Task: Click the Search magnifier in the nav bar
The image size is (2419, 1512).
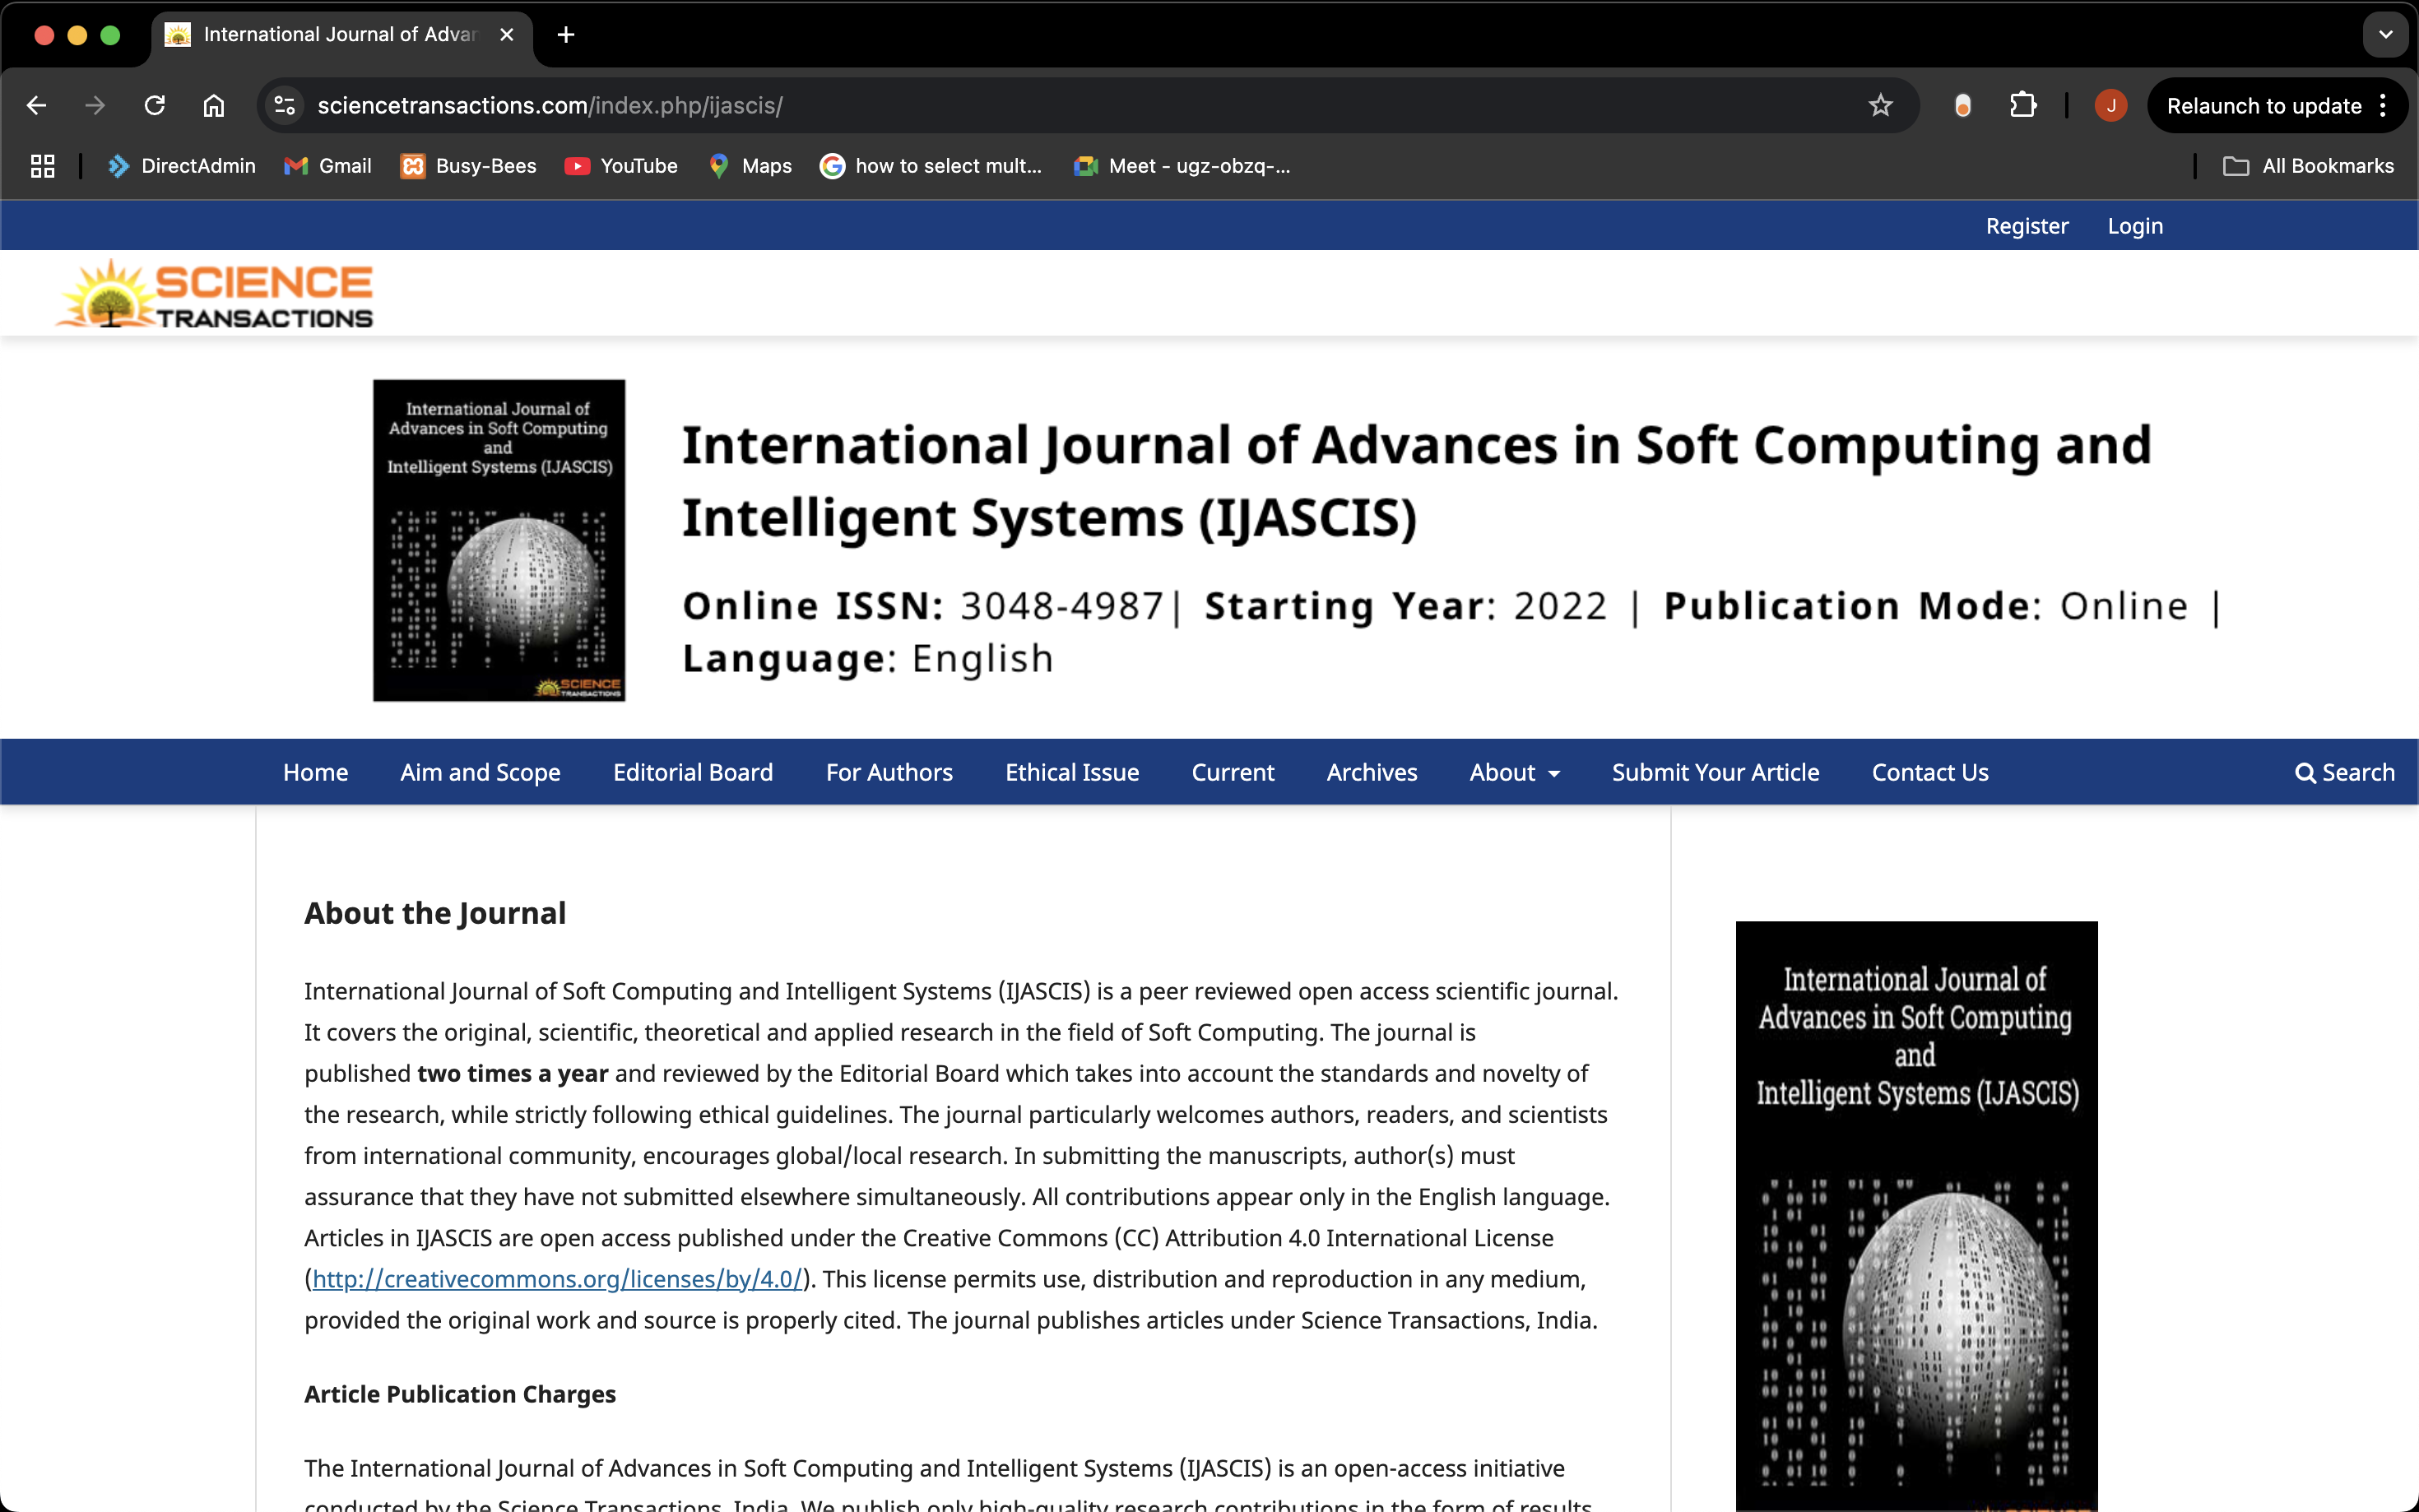Action: [x=2344, y=772]
